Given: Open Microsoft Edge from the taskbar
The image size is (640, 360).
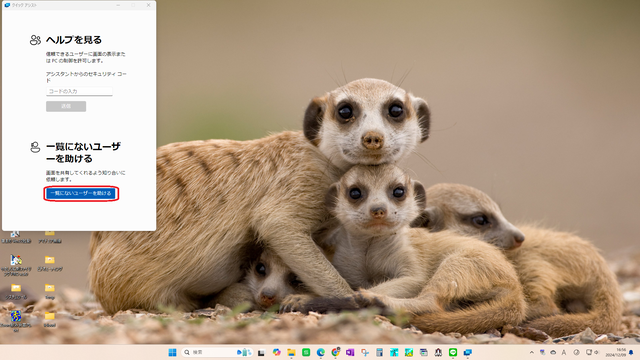Looking at the screenshot, I should pos(321,352).
